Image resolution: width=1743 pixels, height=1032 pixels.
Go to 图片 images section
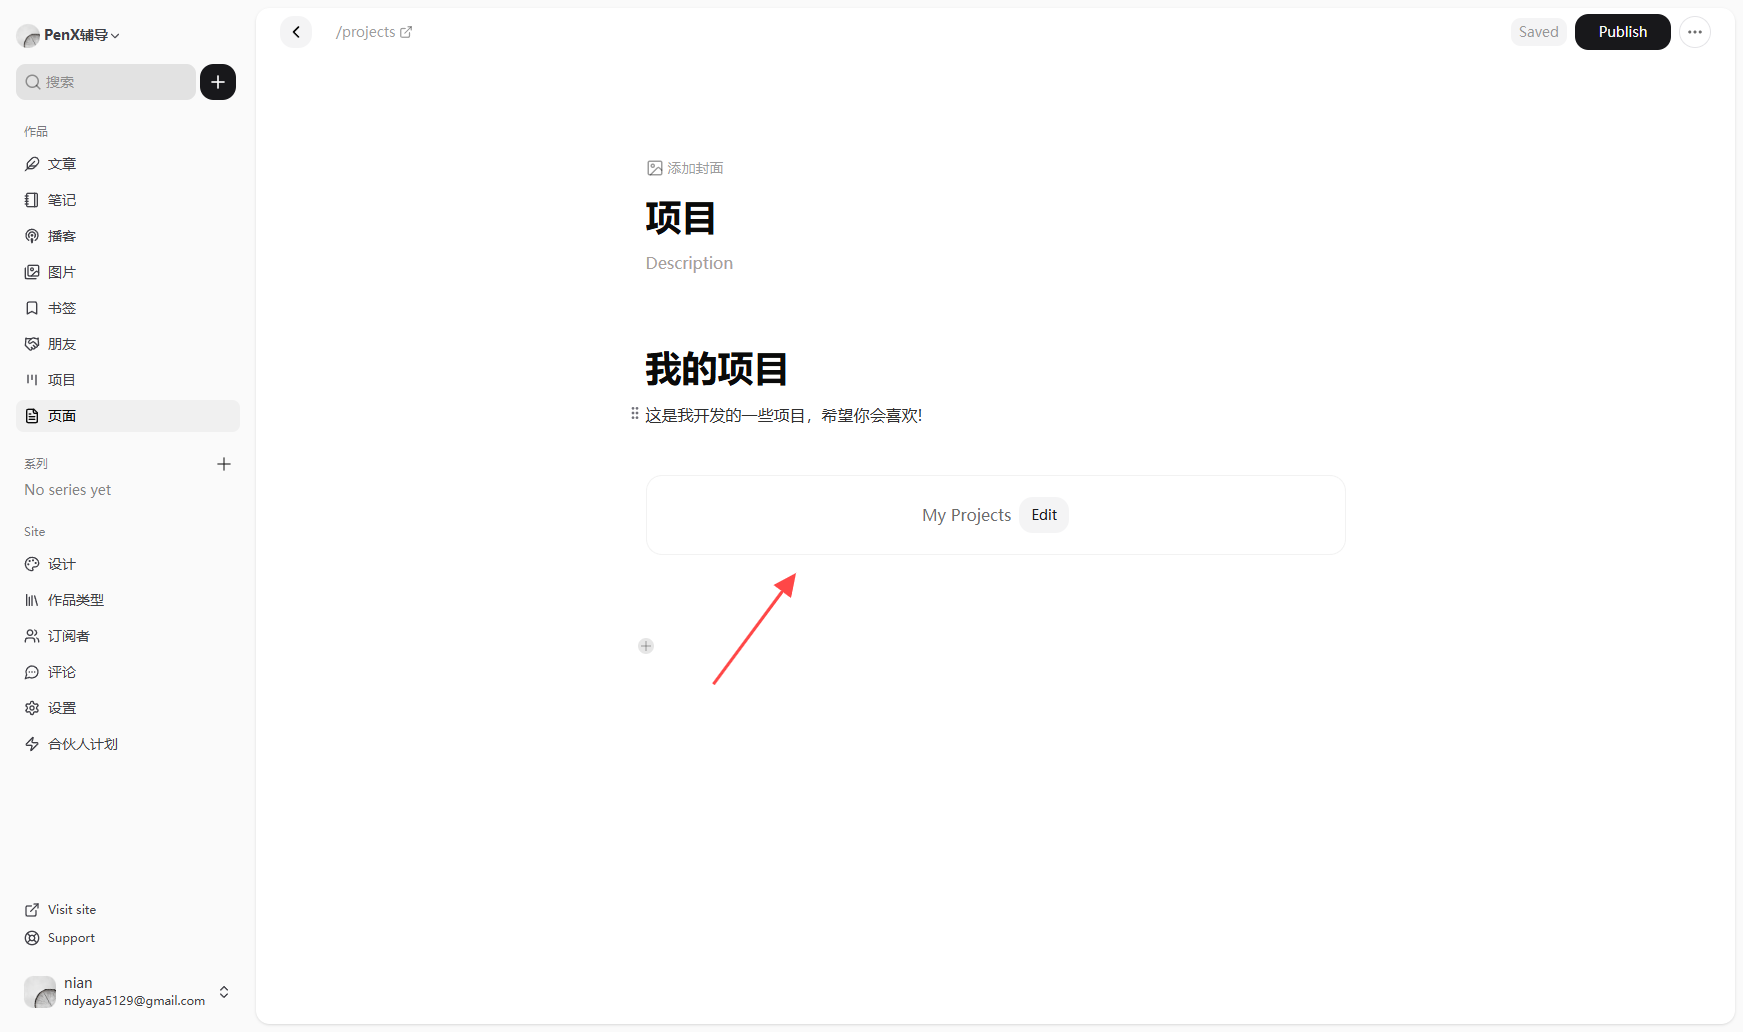[x=62, y=272]
